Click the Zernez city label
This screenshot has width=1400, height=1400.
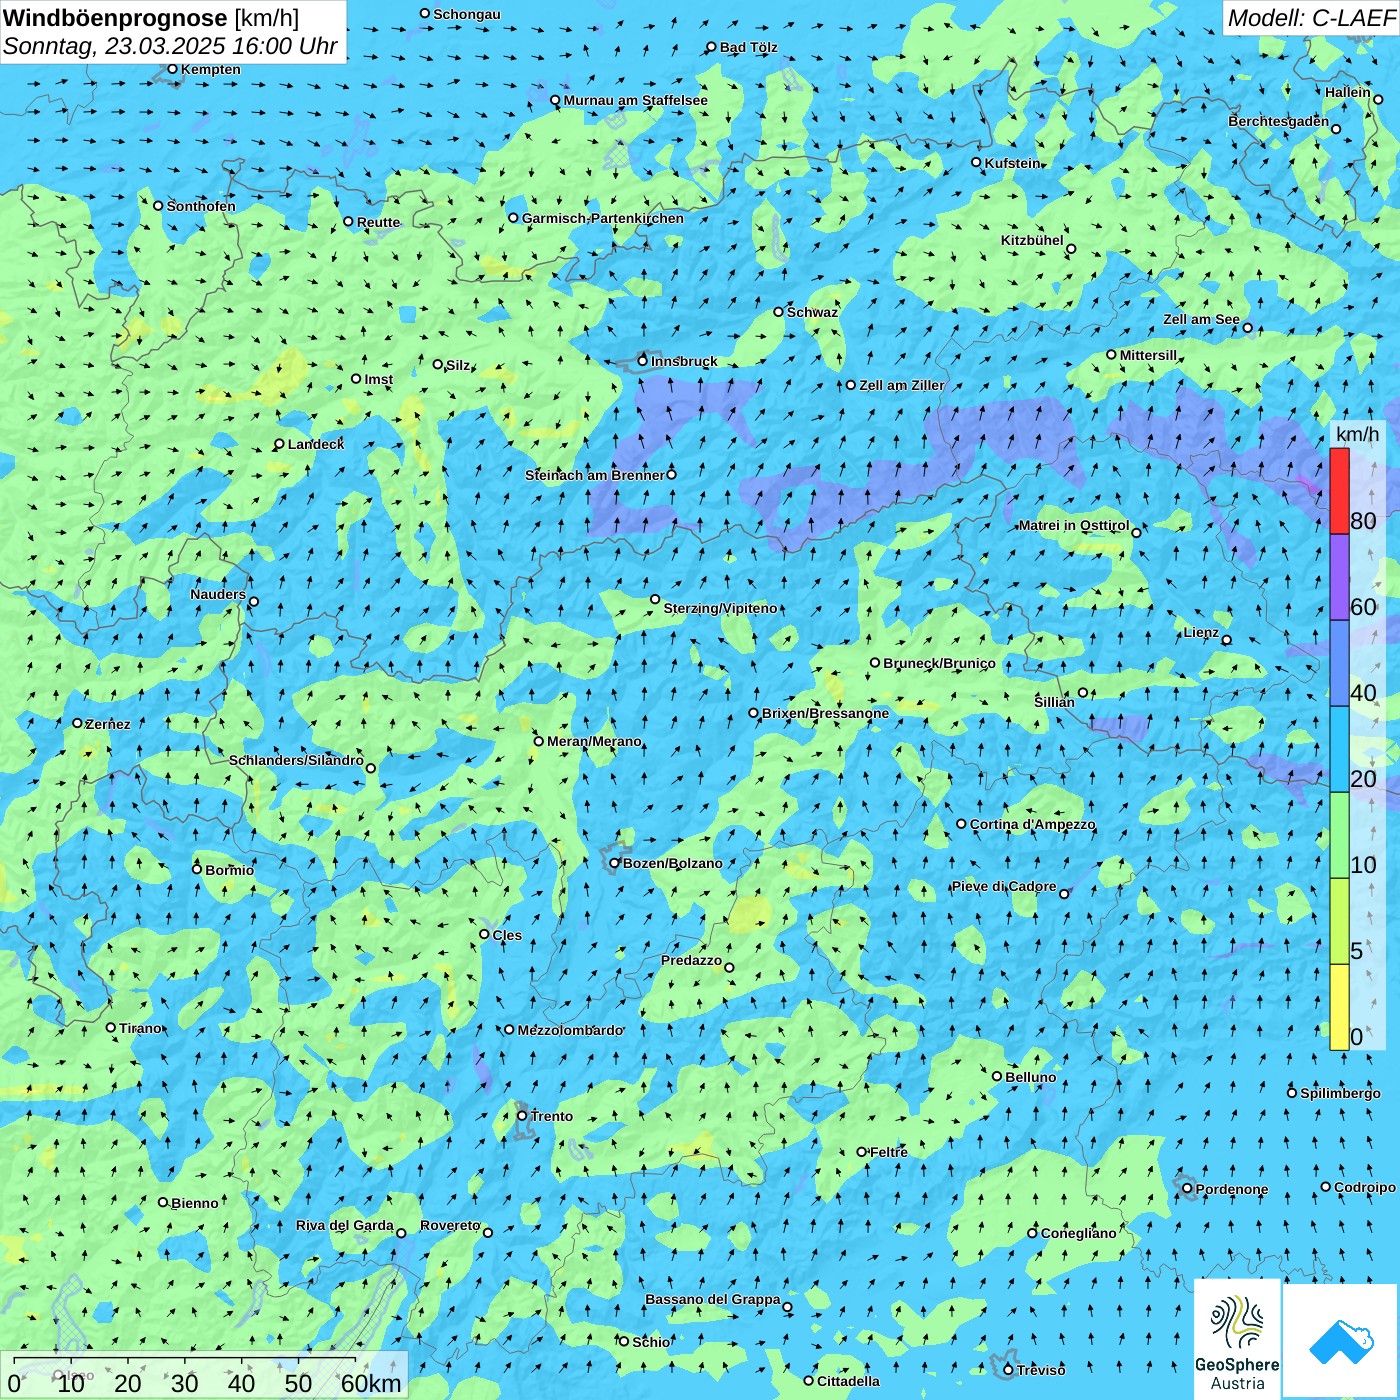(x=108, y=724)
